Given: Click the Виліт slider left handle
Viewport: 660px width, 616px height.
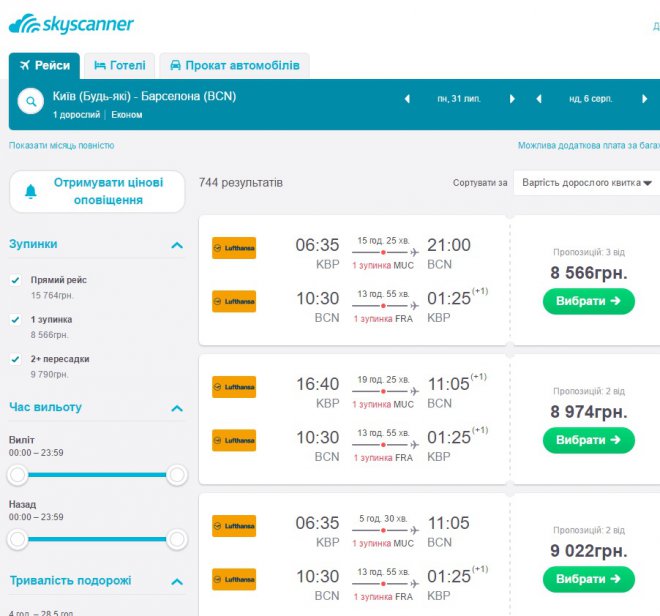Looking at the screenshot, I should point(17,475).
